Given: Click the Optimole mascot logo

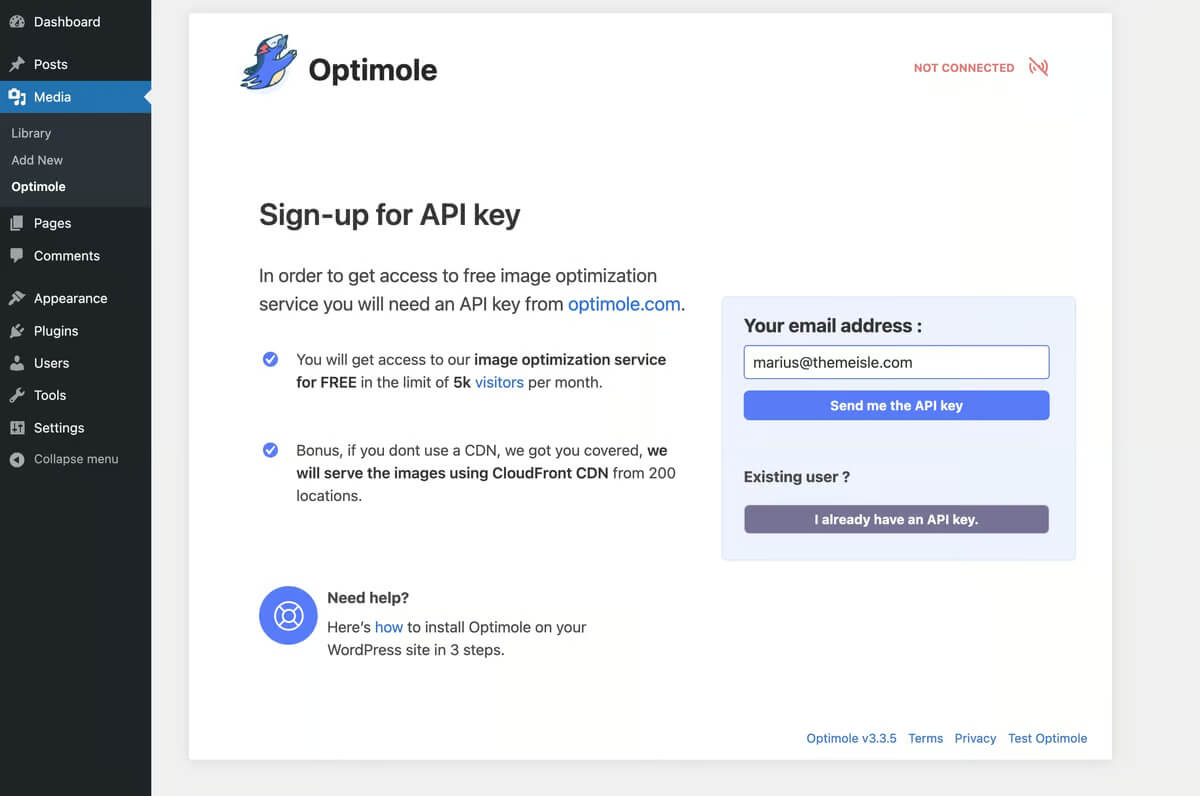Looking at the screenshot, I should 269,64.
